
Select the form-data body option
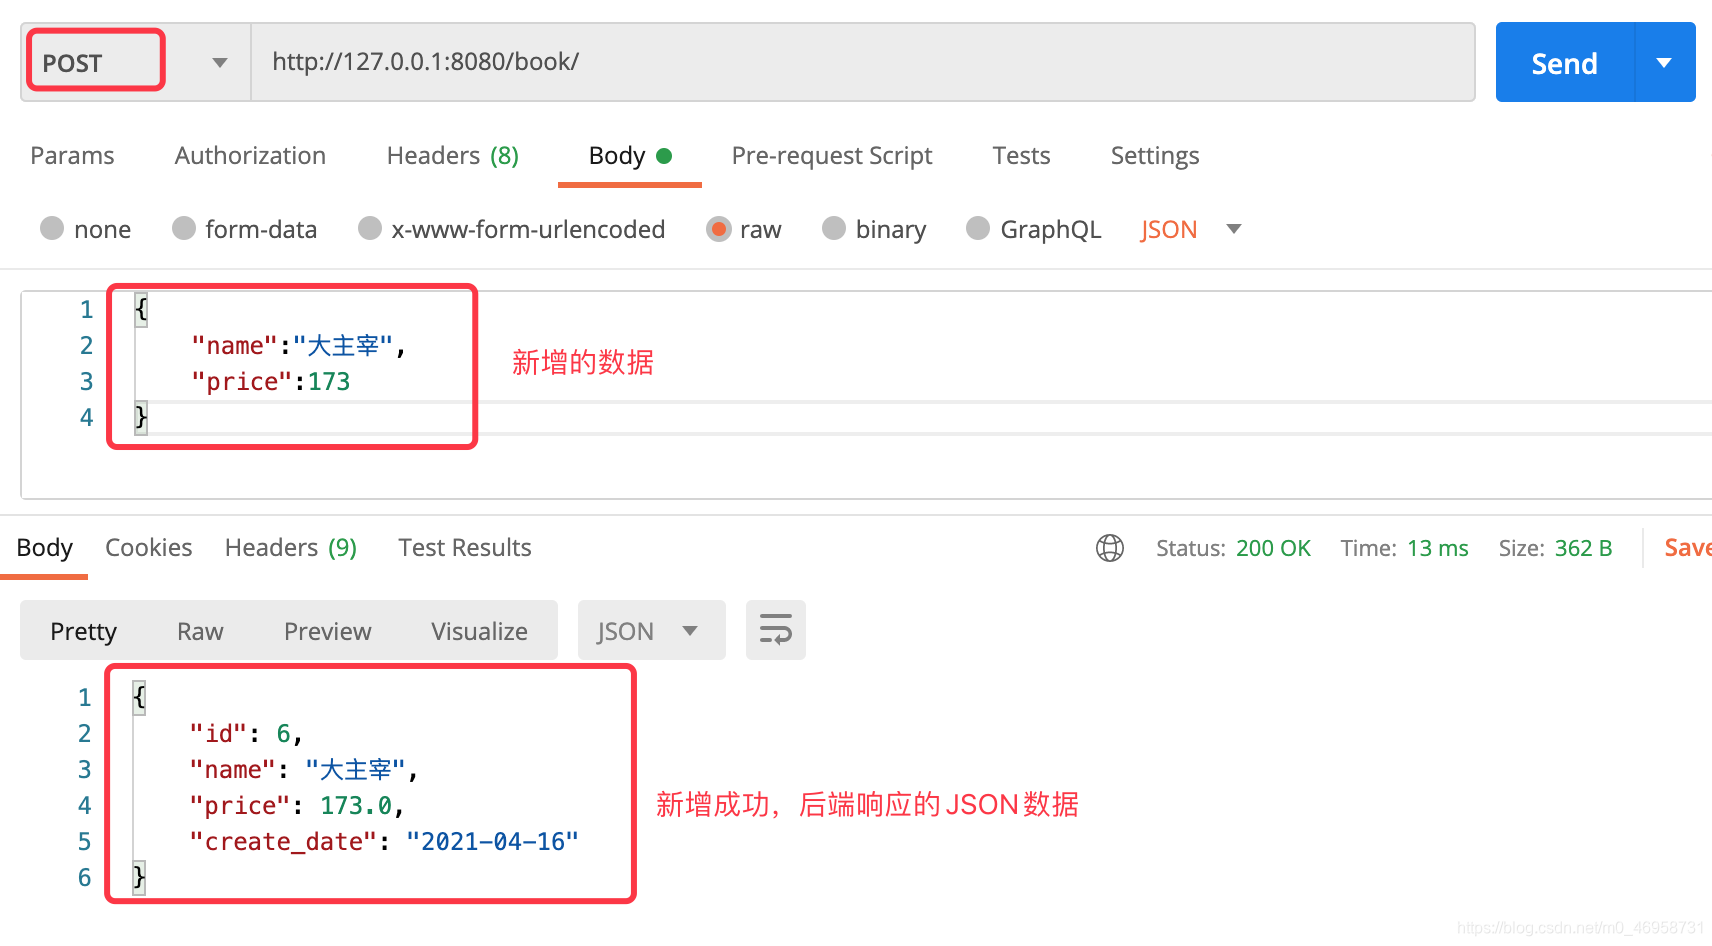(x=245, y=229)
